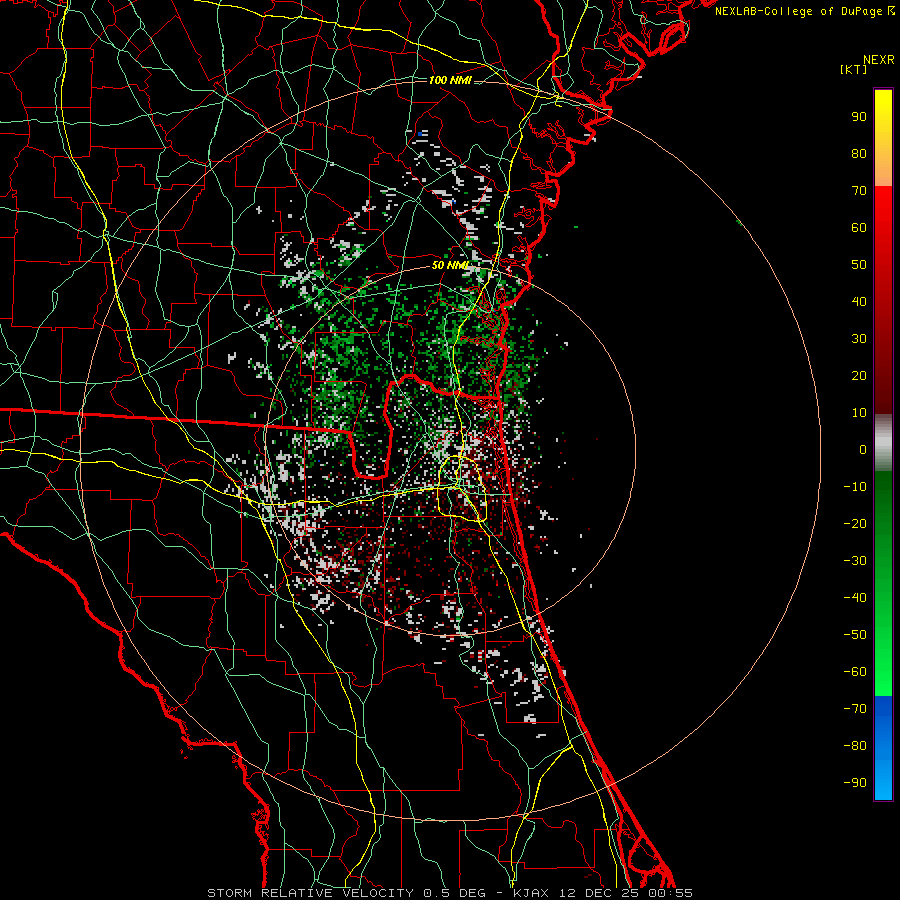Click the -90 value on velocity scale

coord(855,782)
